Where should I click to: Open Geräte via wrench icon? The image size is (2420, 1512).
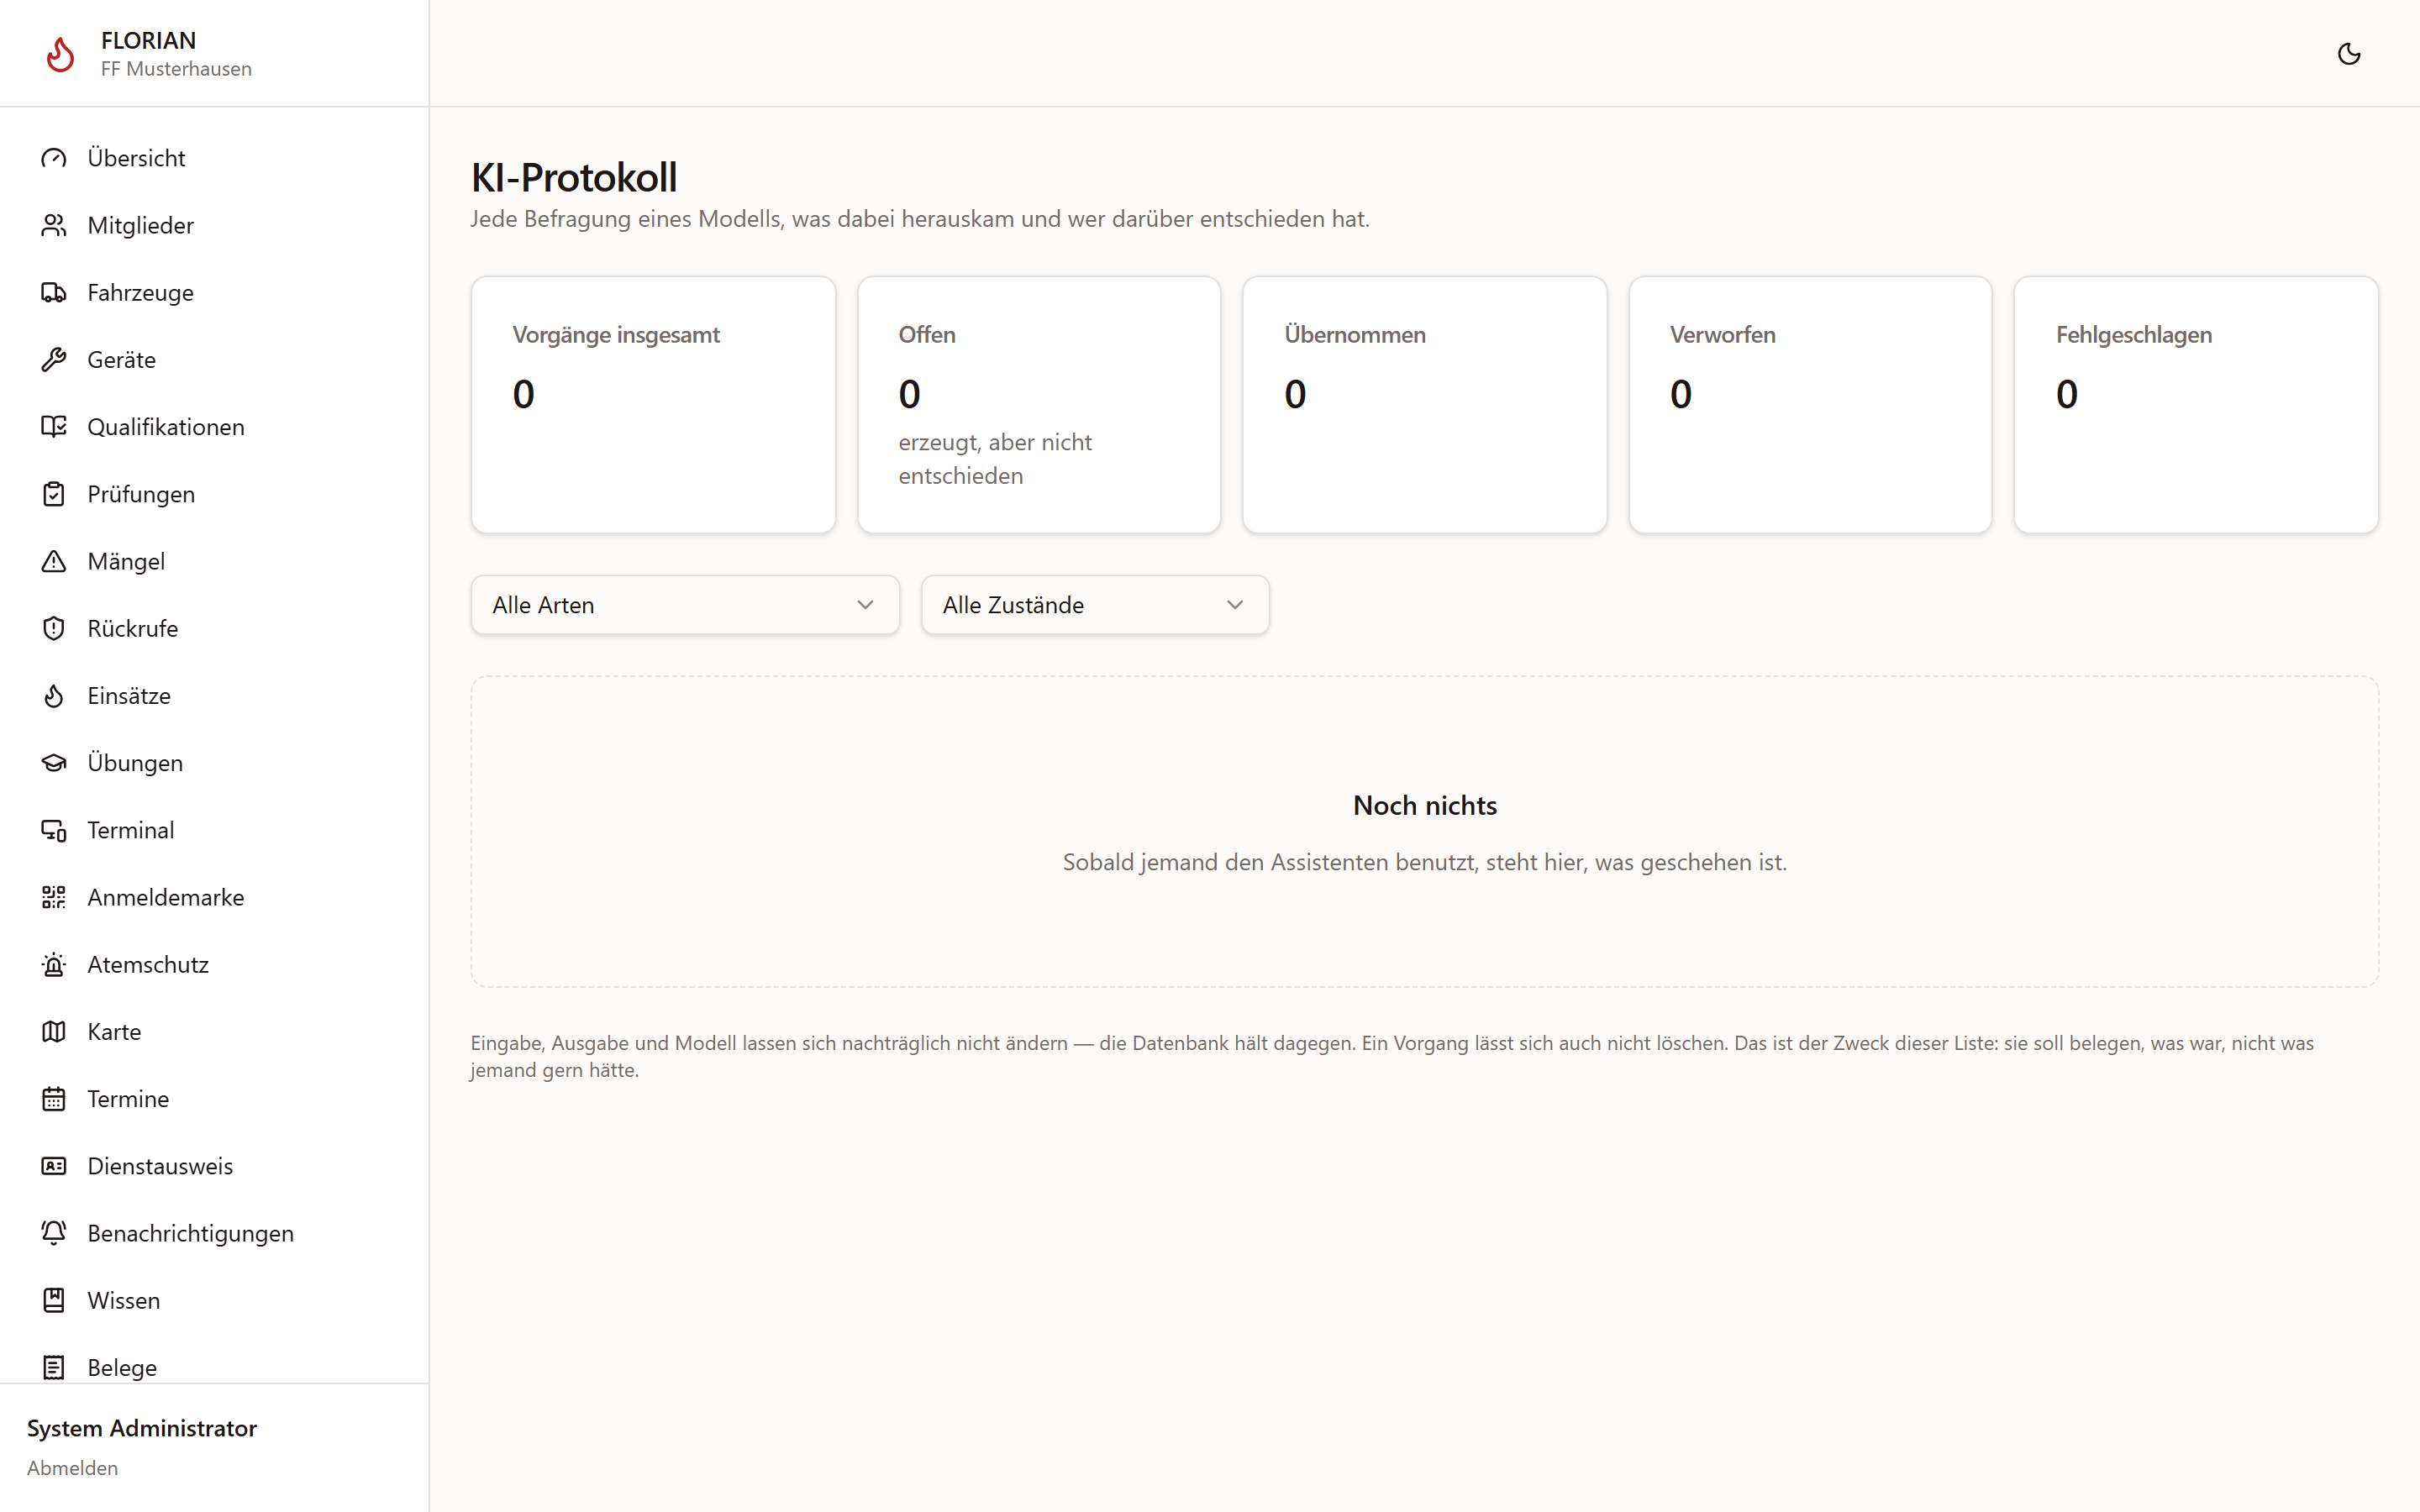[54, 359]
